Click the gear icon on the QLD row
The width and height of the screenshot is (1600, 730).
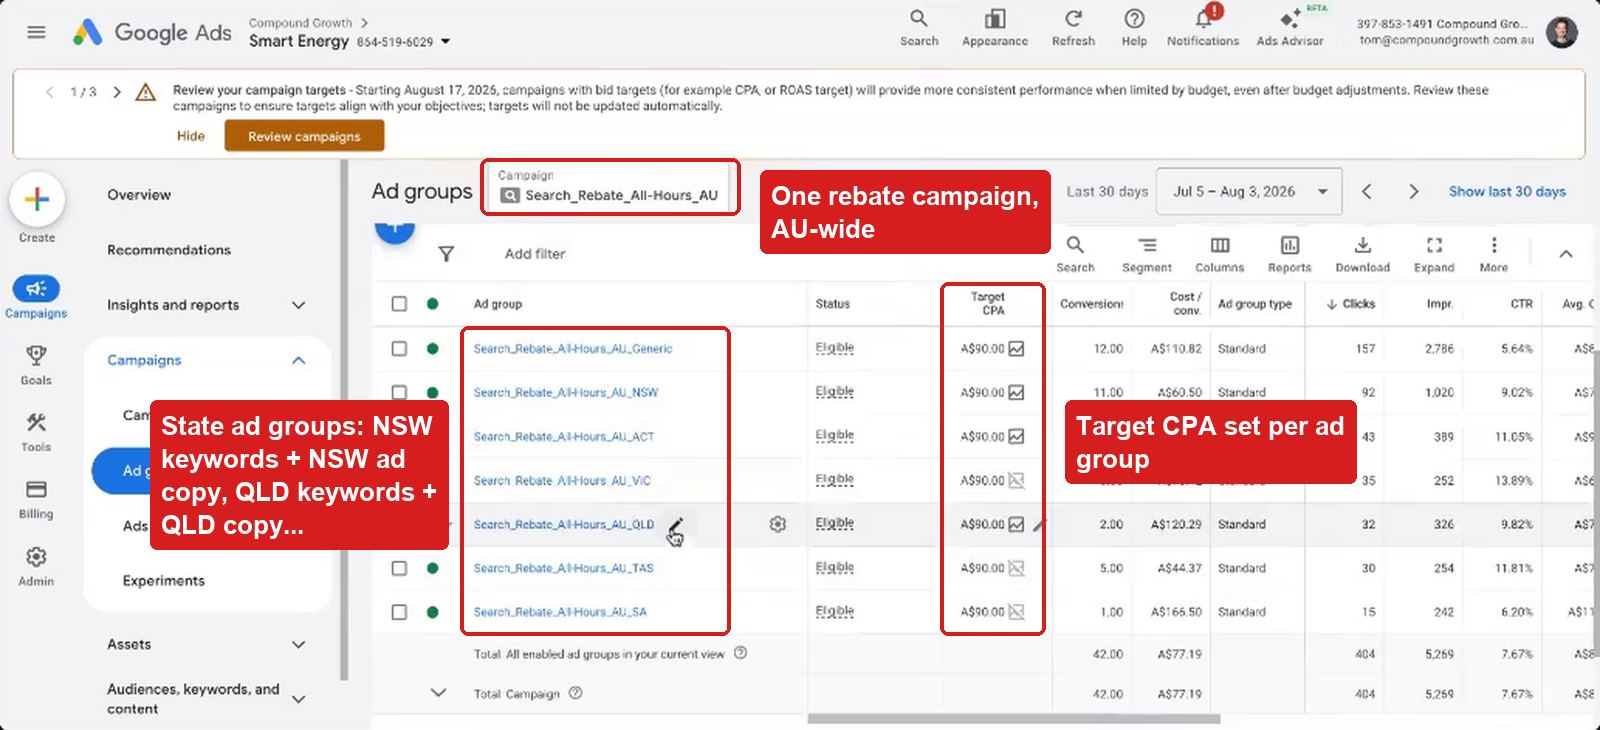click(x=778, y=524)
